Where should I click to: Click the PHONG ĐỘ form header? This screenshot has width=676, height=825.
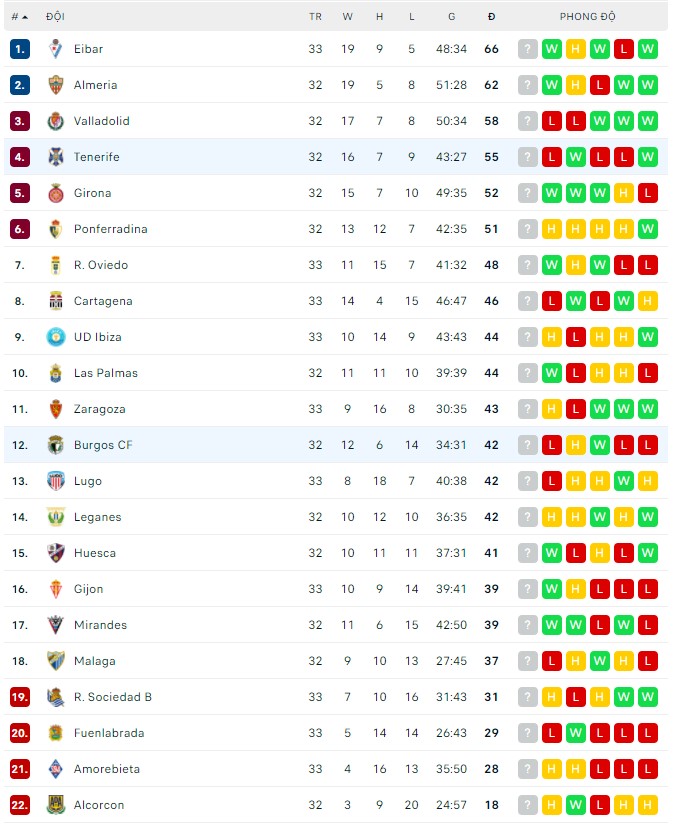[x=587, y=16]
